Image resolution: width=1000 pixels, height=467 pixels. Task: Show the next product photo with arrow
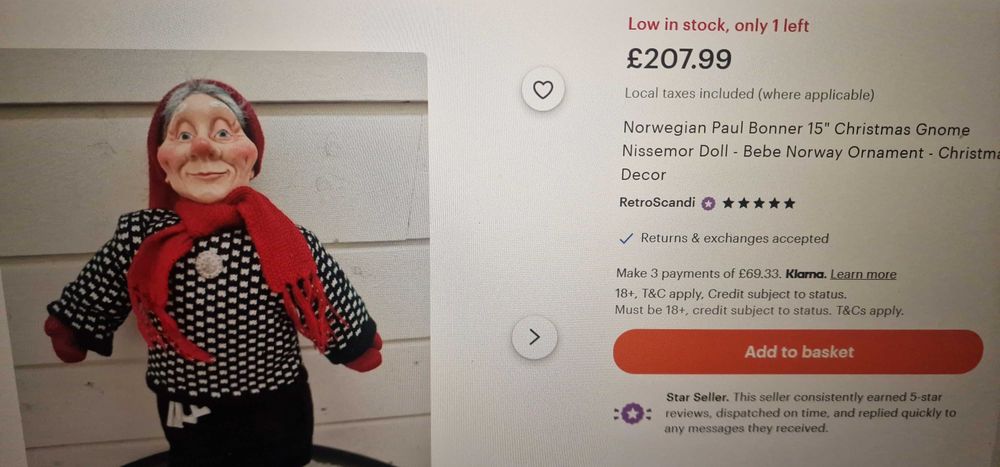click(534, 337)
